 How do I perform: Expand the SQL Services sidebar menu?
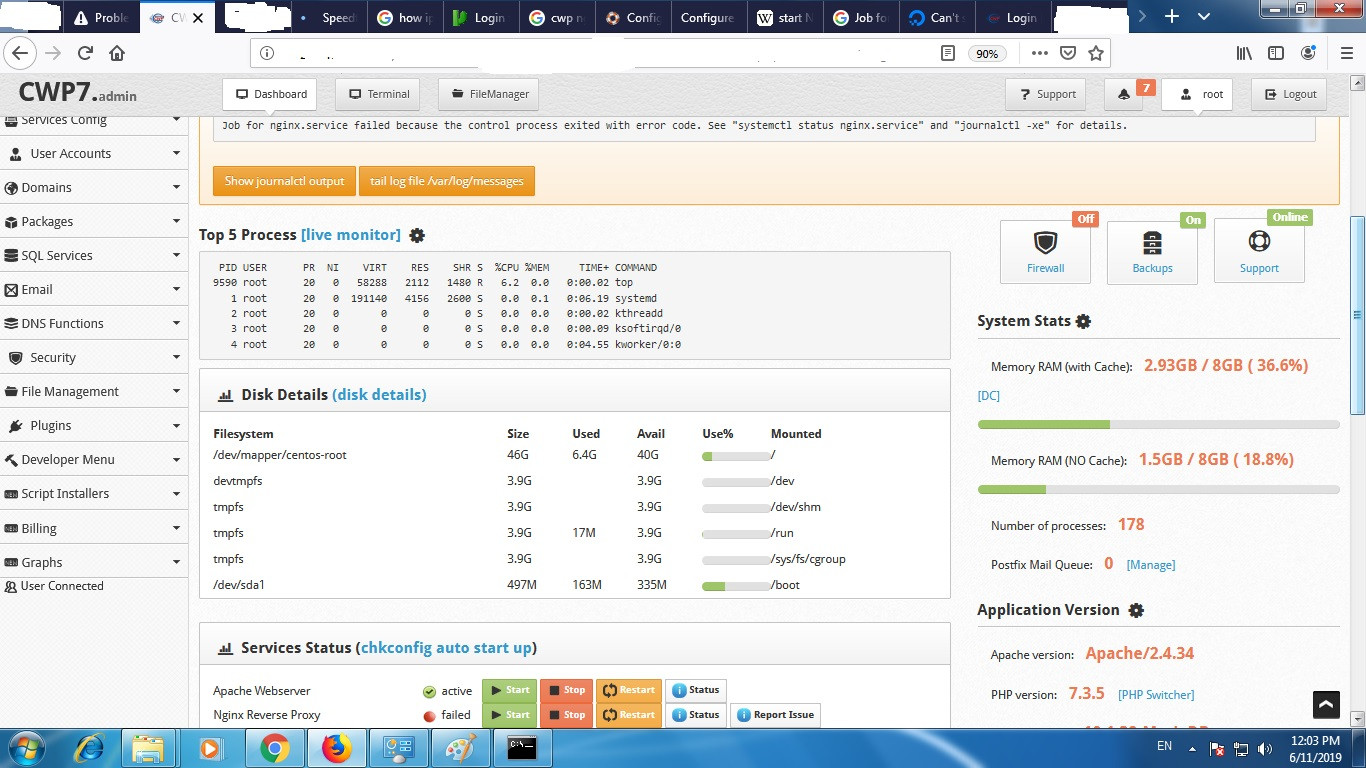pyautogui.click(x=93, y=255)
